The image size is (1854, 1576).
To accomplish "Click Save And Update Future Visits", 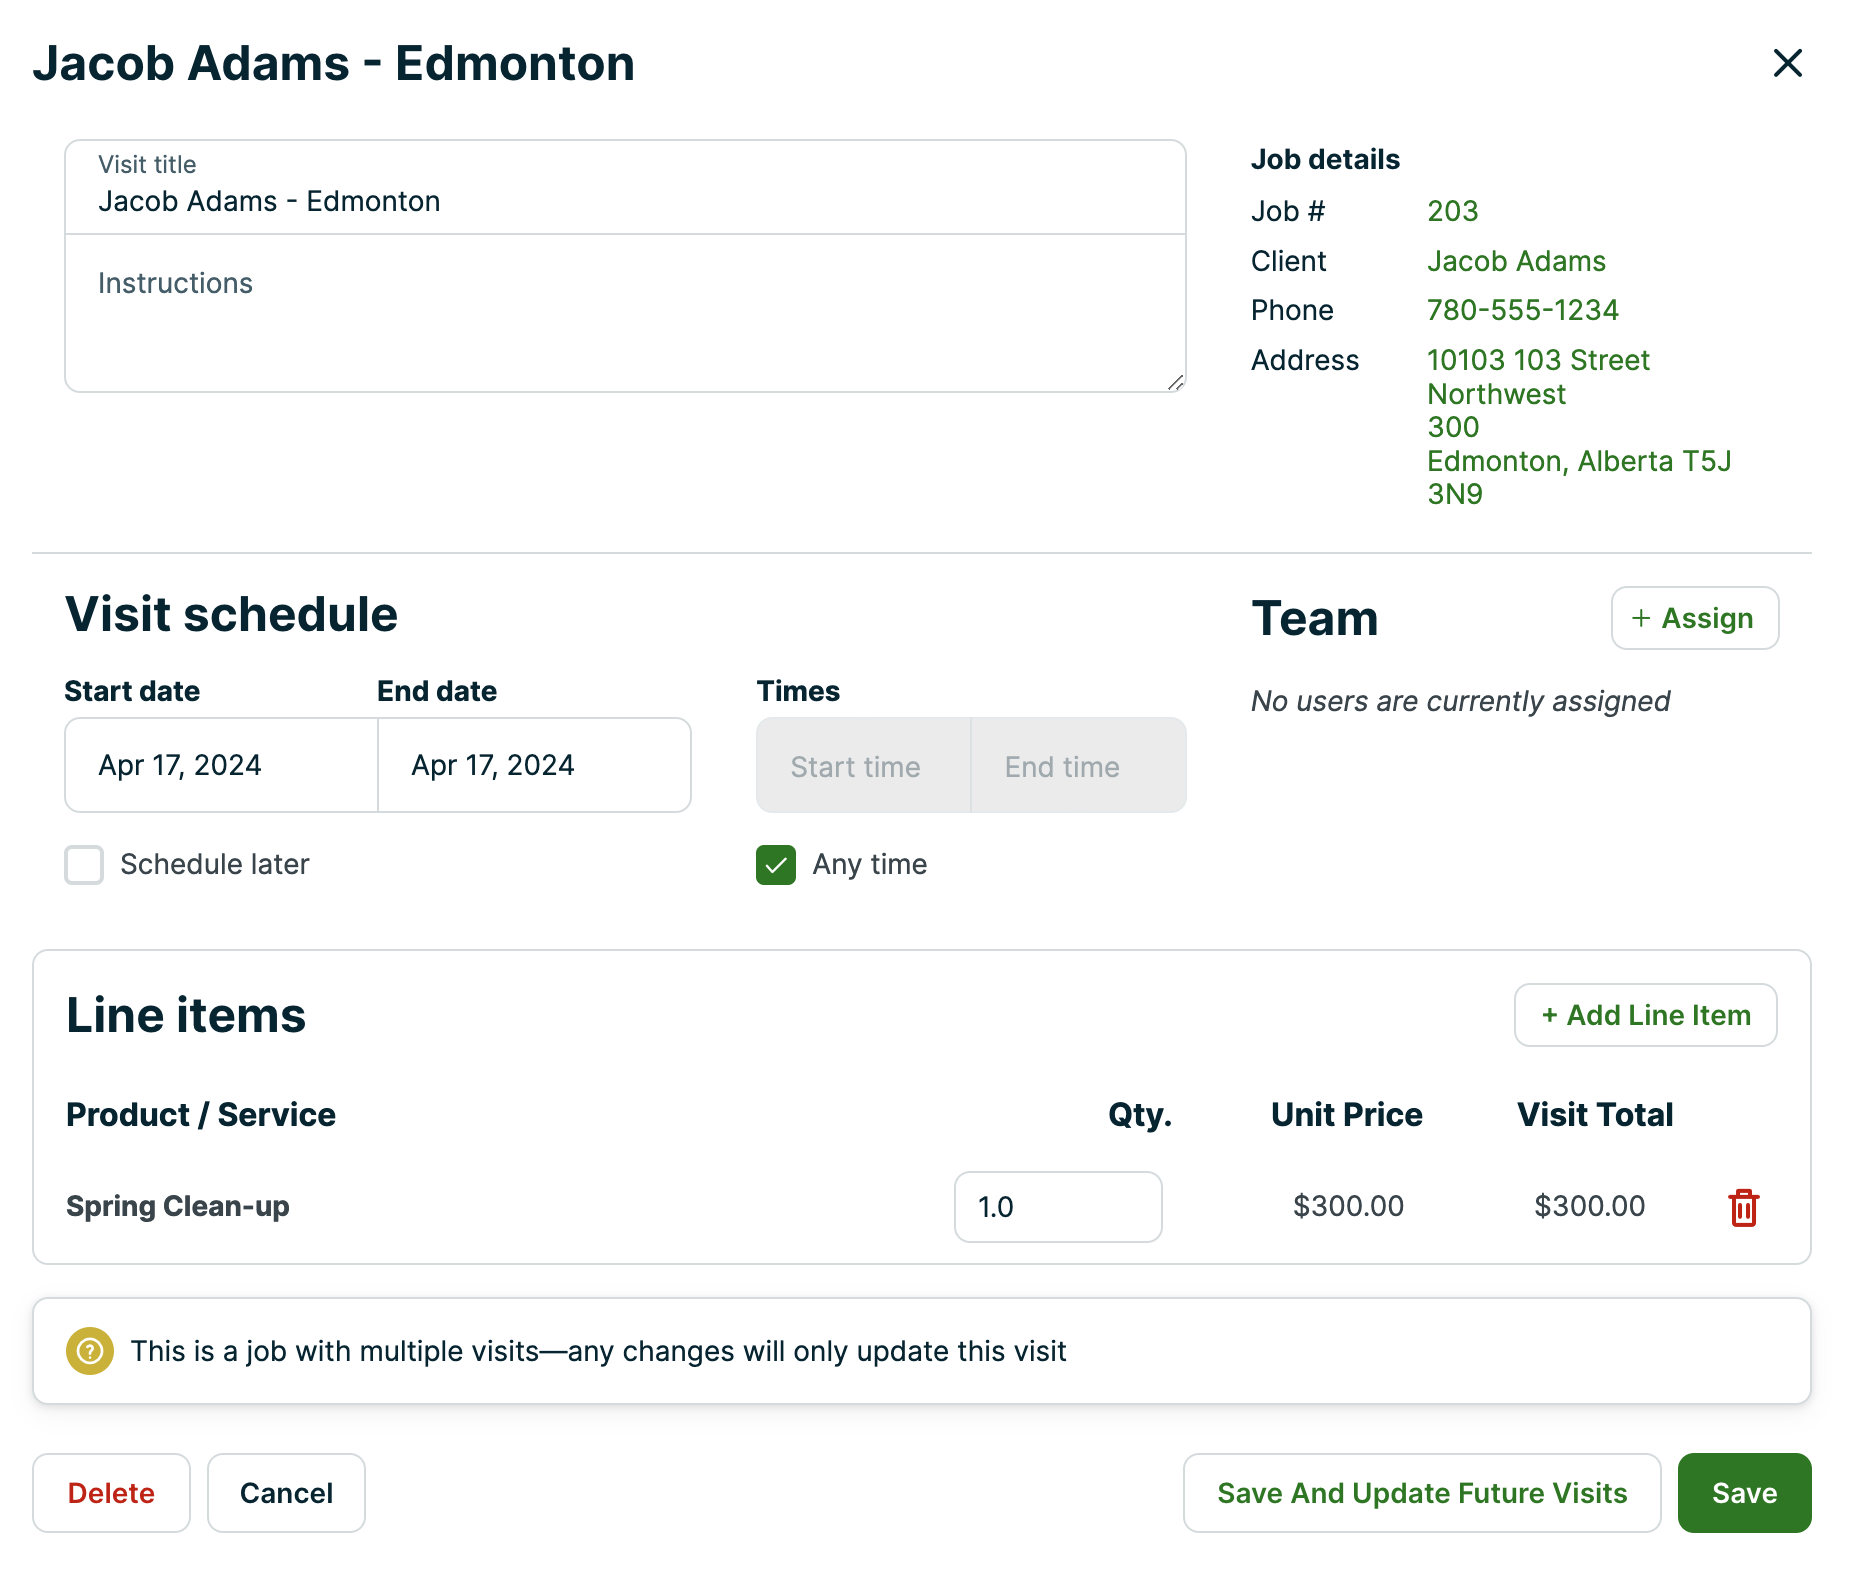I will [1421, 1493].
